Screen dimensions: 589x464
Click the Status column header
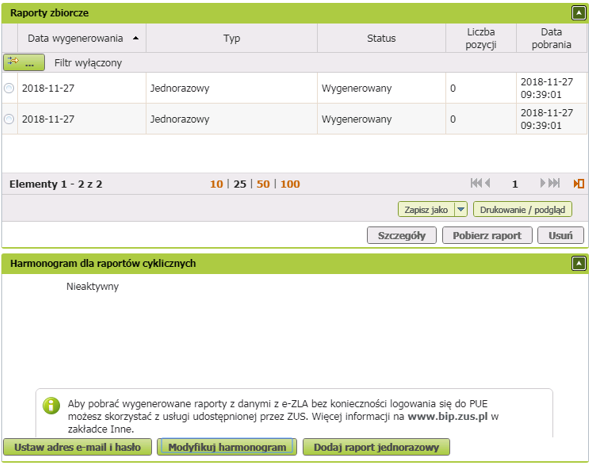(381, 38)
